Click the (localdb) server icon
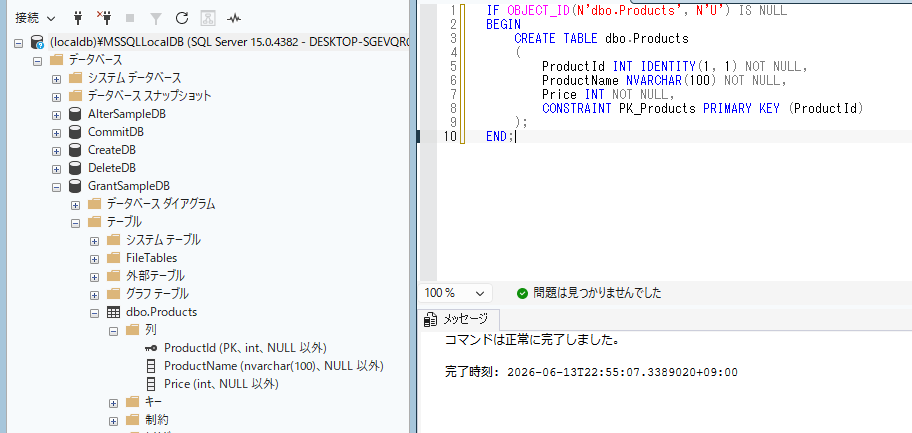Viewport: 912px width, 433px height. (37, 42)
